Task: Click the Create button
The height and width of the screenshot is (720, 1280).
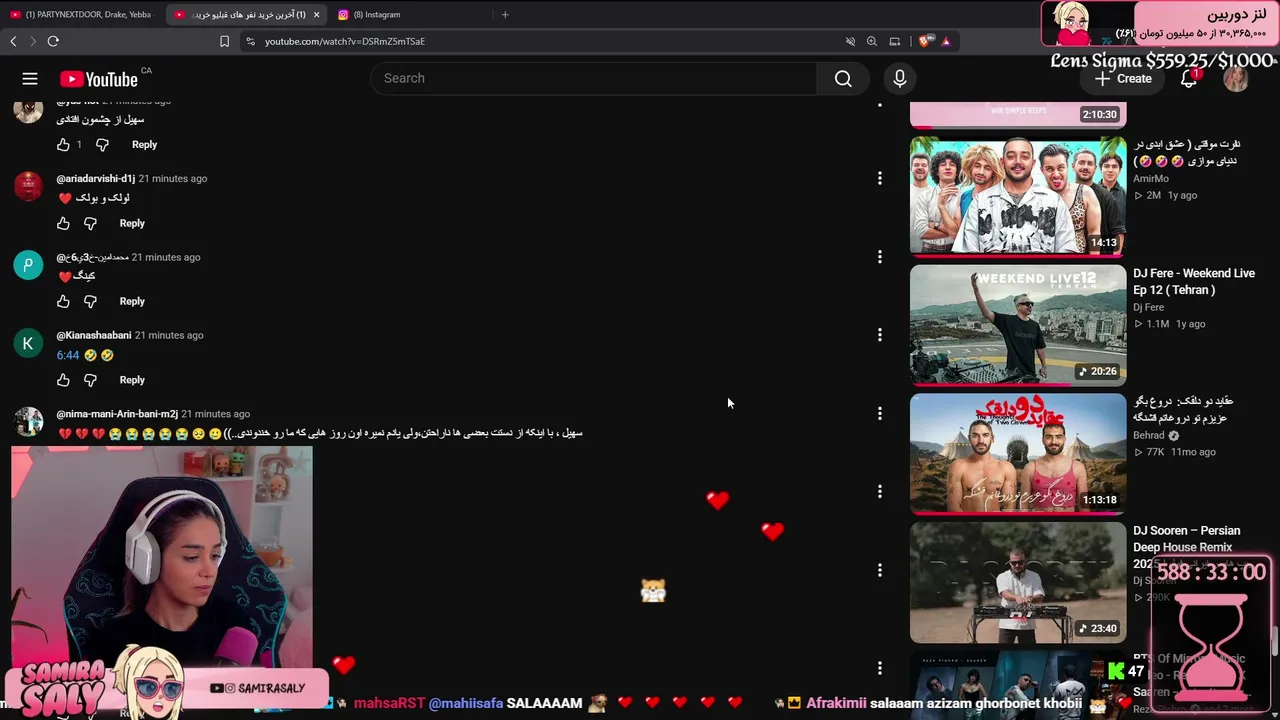Action: 1123,79
